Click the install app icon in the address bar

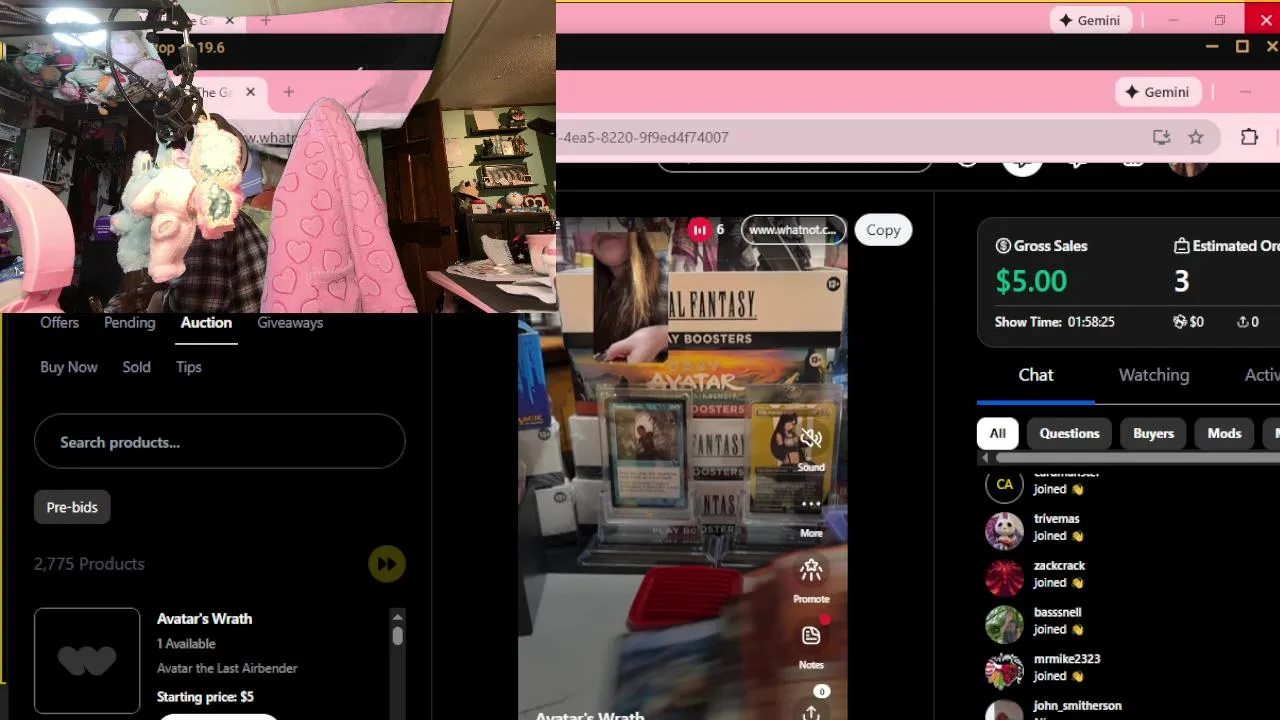click(x=1161, y=137)
